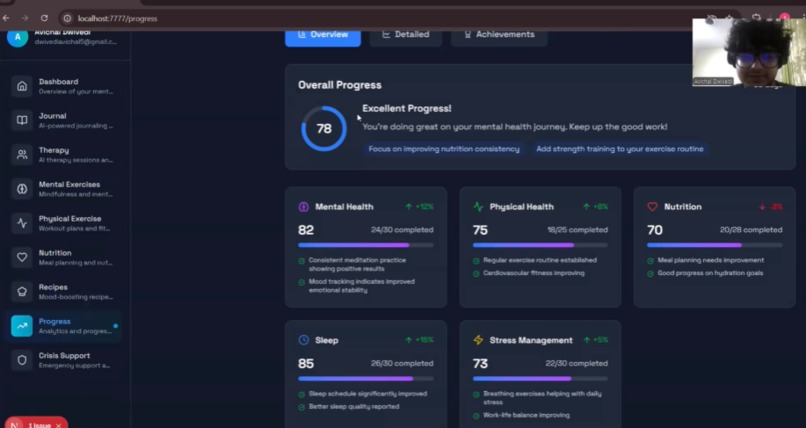The image size is (806, 428).
Task: Open the Crisis Support shield icon
Action: coord(22,360)
